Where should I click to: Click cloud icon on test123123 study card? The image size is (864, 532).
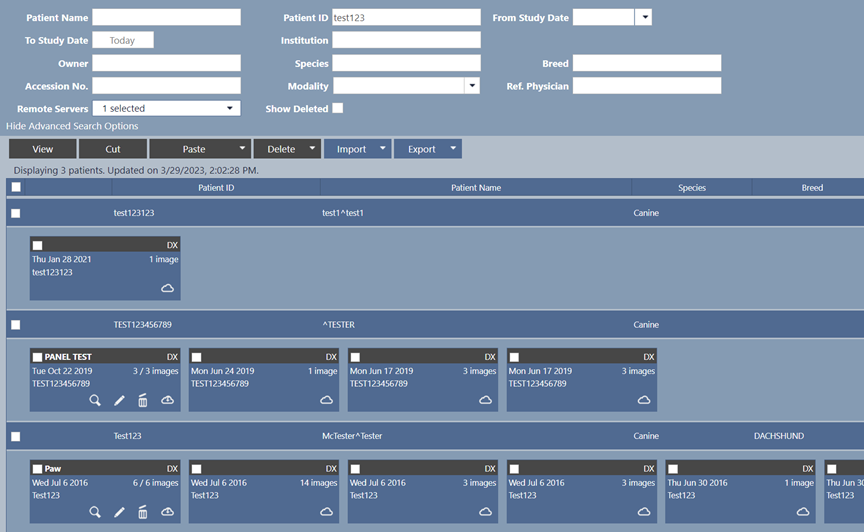click(167, 288)
